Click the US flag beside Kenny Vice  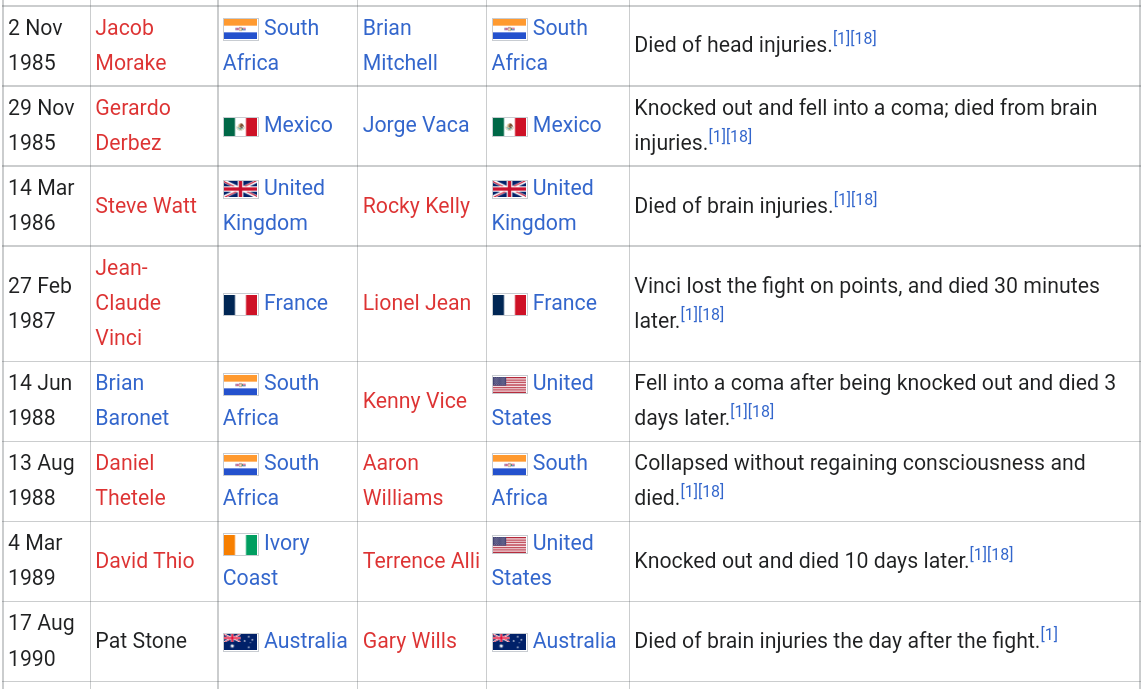(509, 384)
